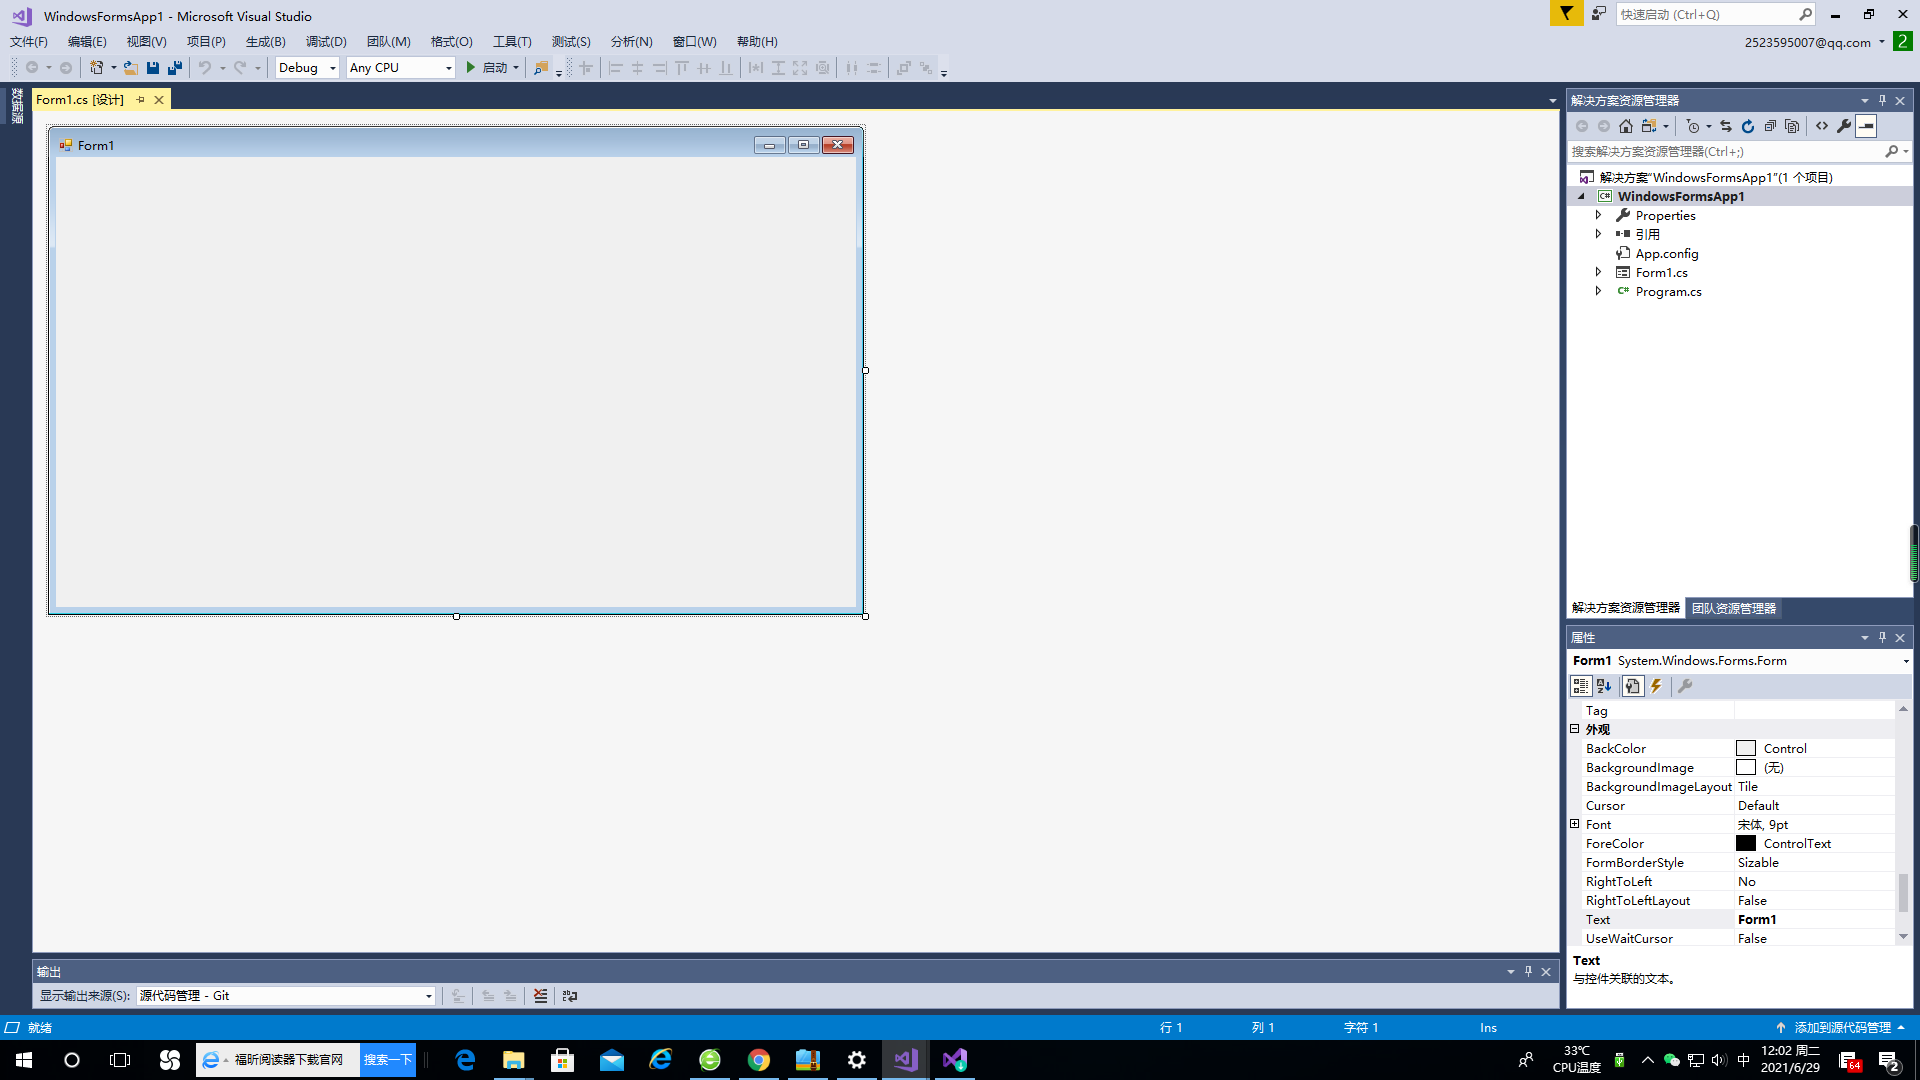1920x1080 pixels.
Task: Set RightToLeftLayout property to True
Action: 1800,900
